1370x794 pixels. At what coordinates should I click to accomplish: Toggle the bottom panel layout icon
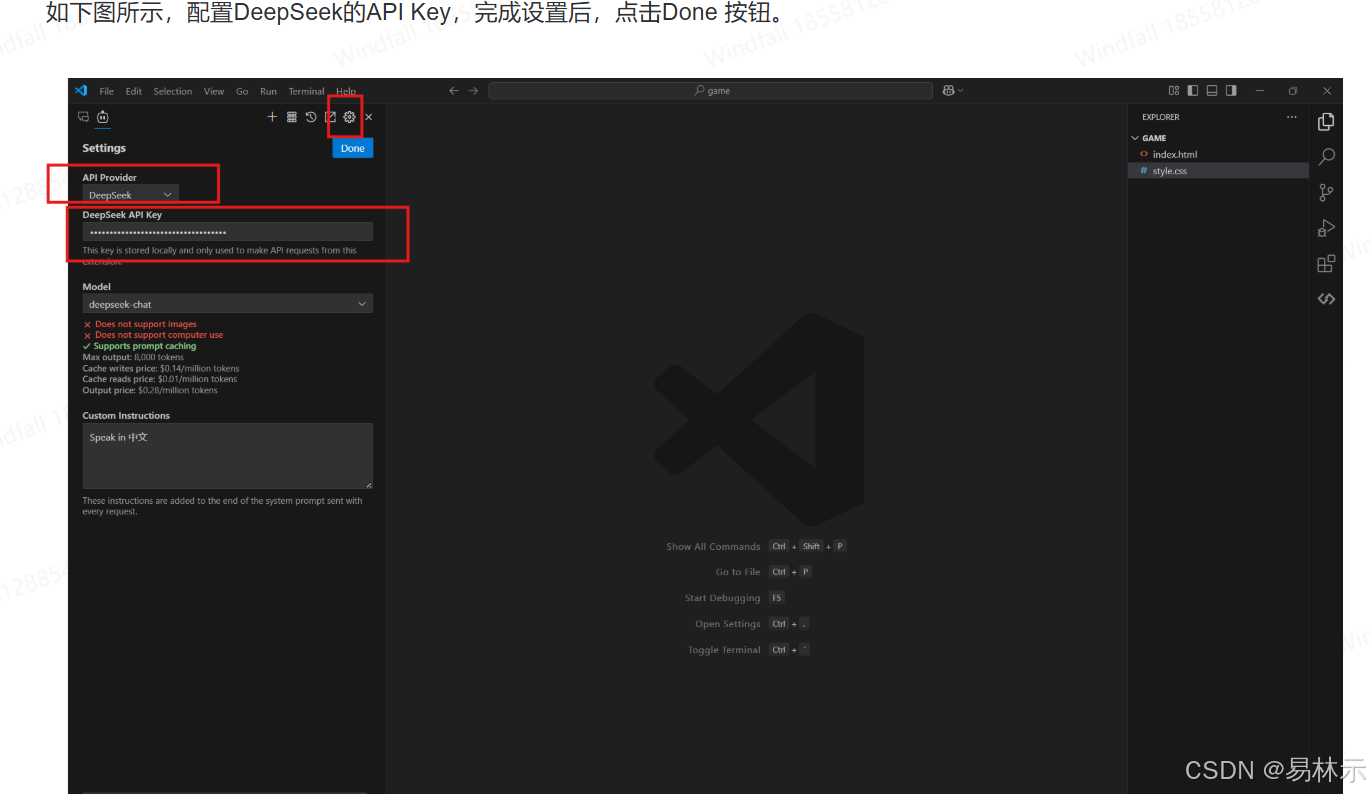pyautogui.click(x=1212, y=90)
